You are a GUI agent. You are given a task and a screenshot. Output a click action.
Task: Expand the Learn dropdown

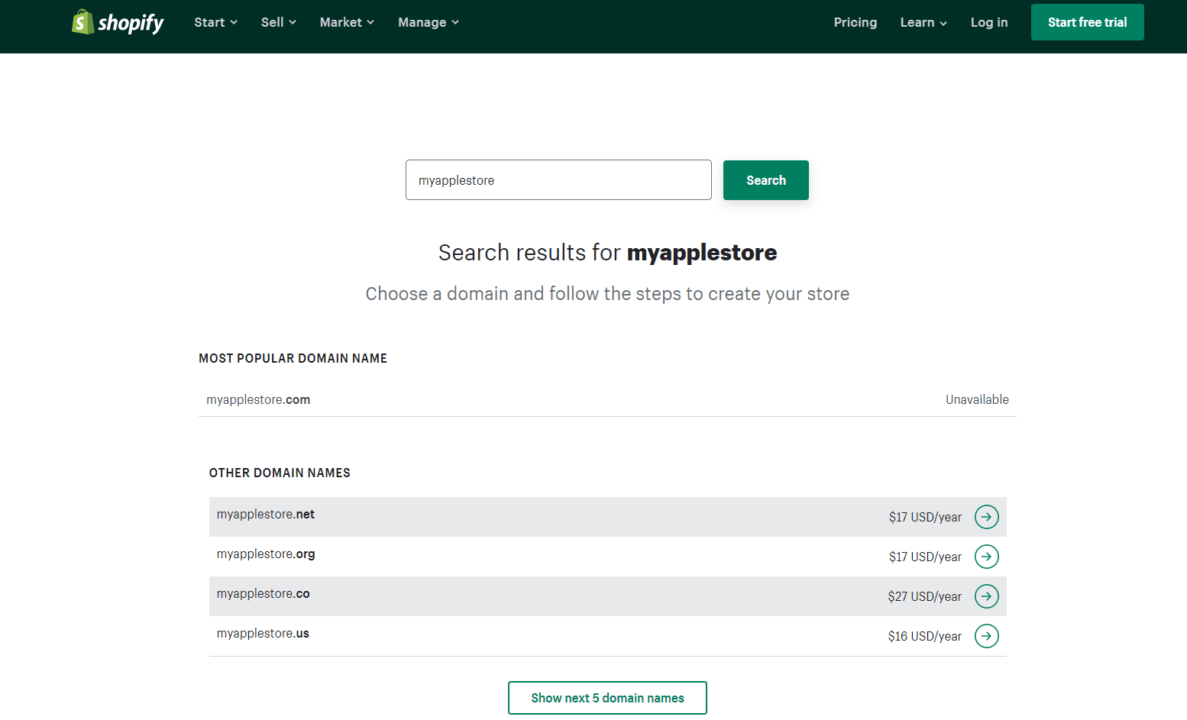click(x=922, y=22)
